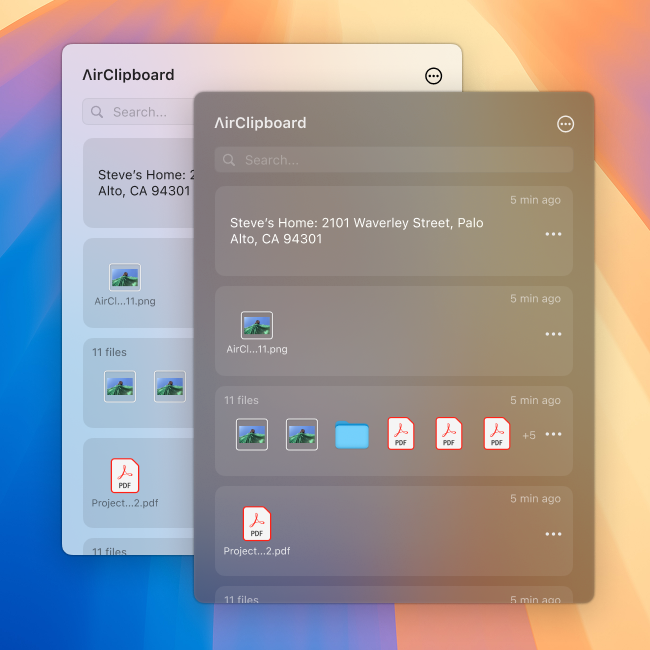Viewport: 650px width, 650px height.
Task: Select second image thumbnail in dark window 11 files clip
Action: 302,434
